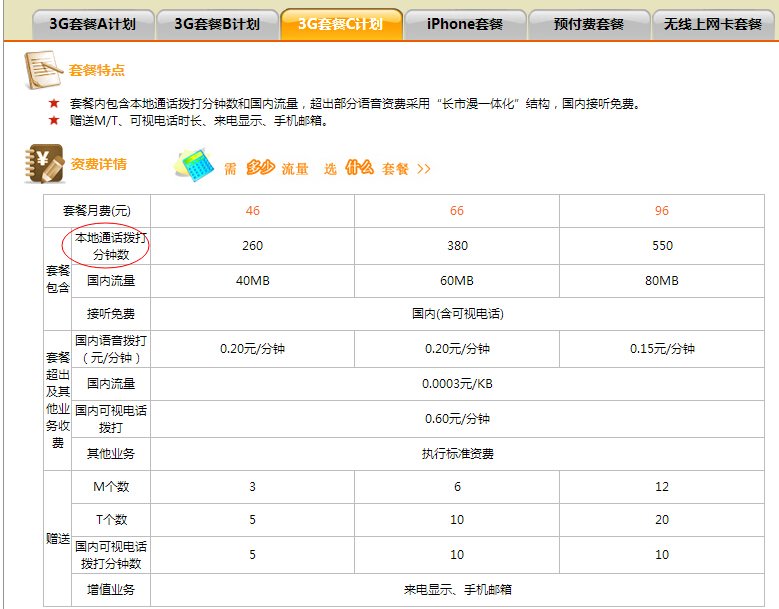The image size is (779, 609).
Task: Click the 0.0003元/KB cell
Action: (458, 384)
